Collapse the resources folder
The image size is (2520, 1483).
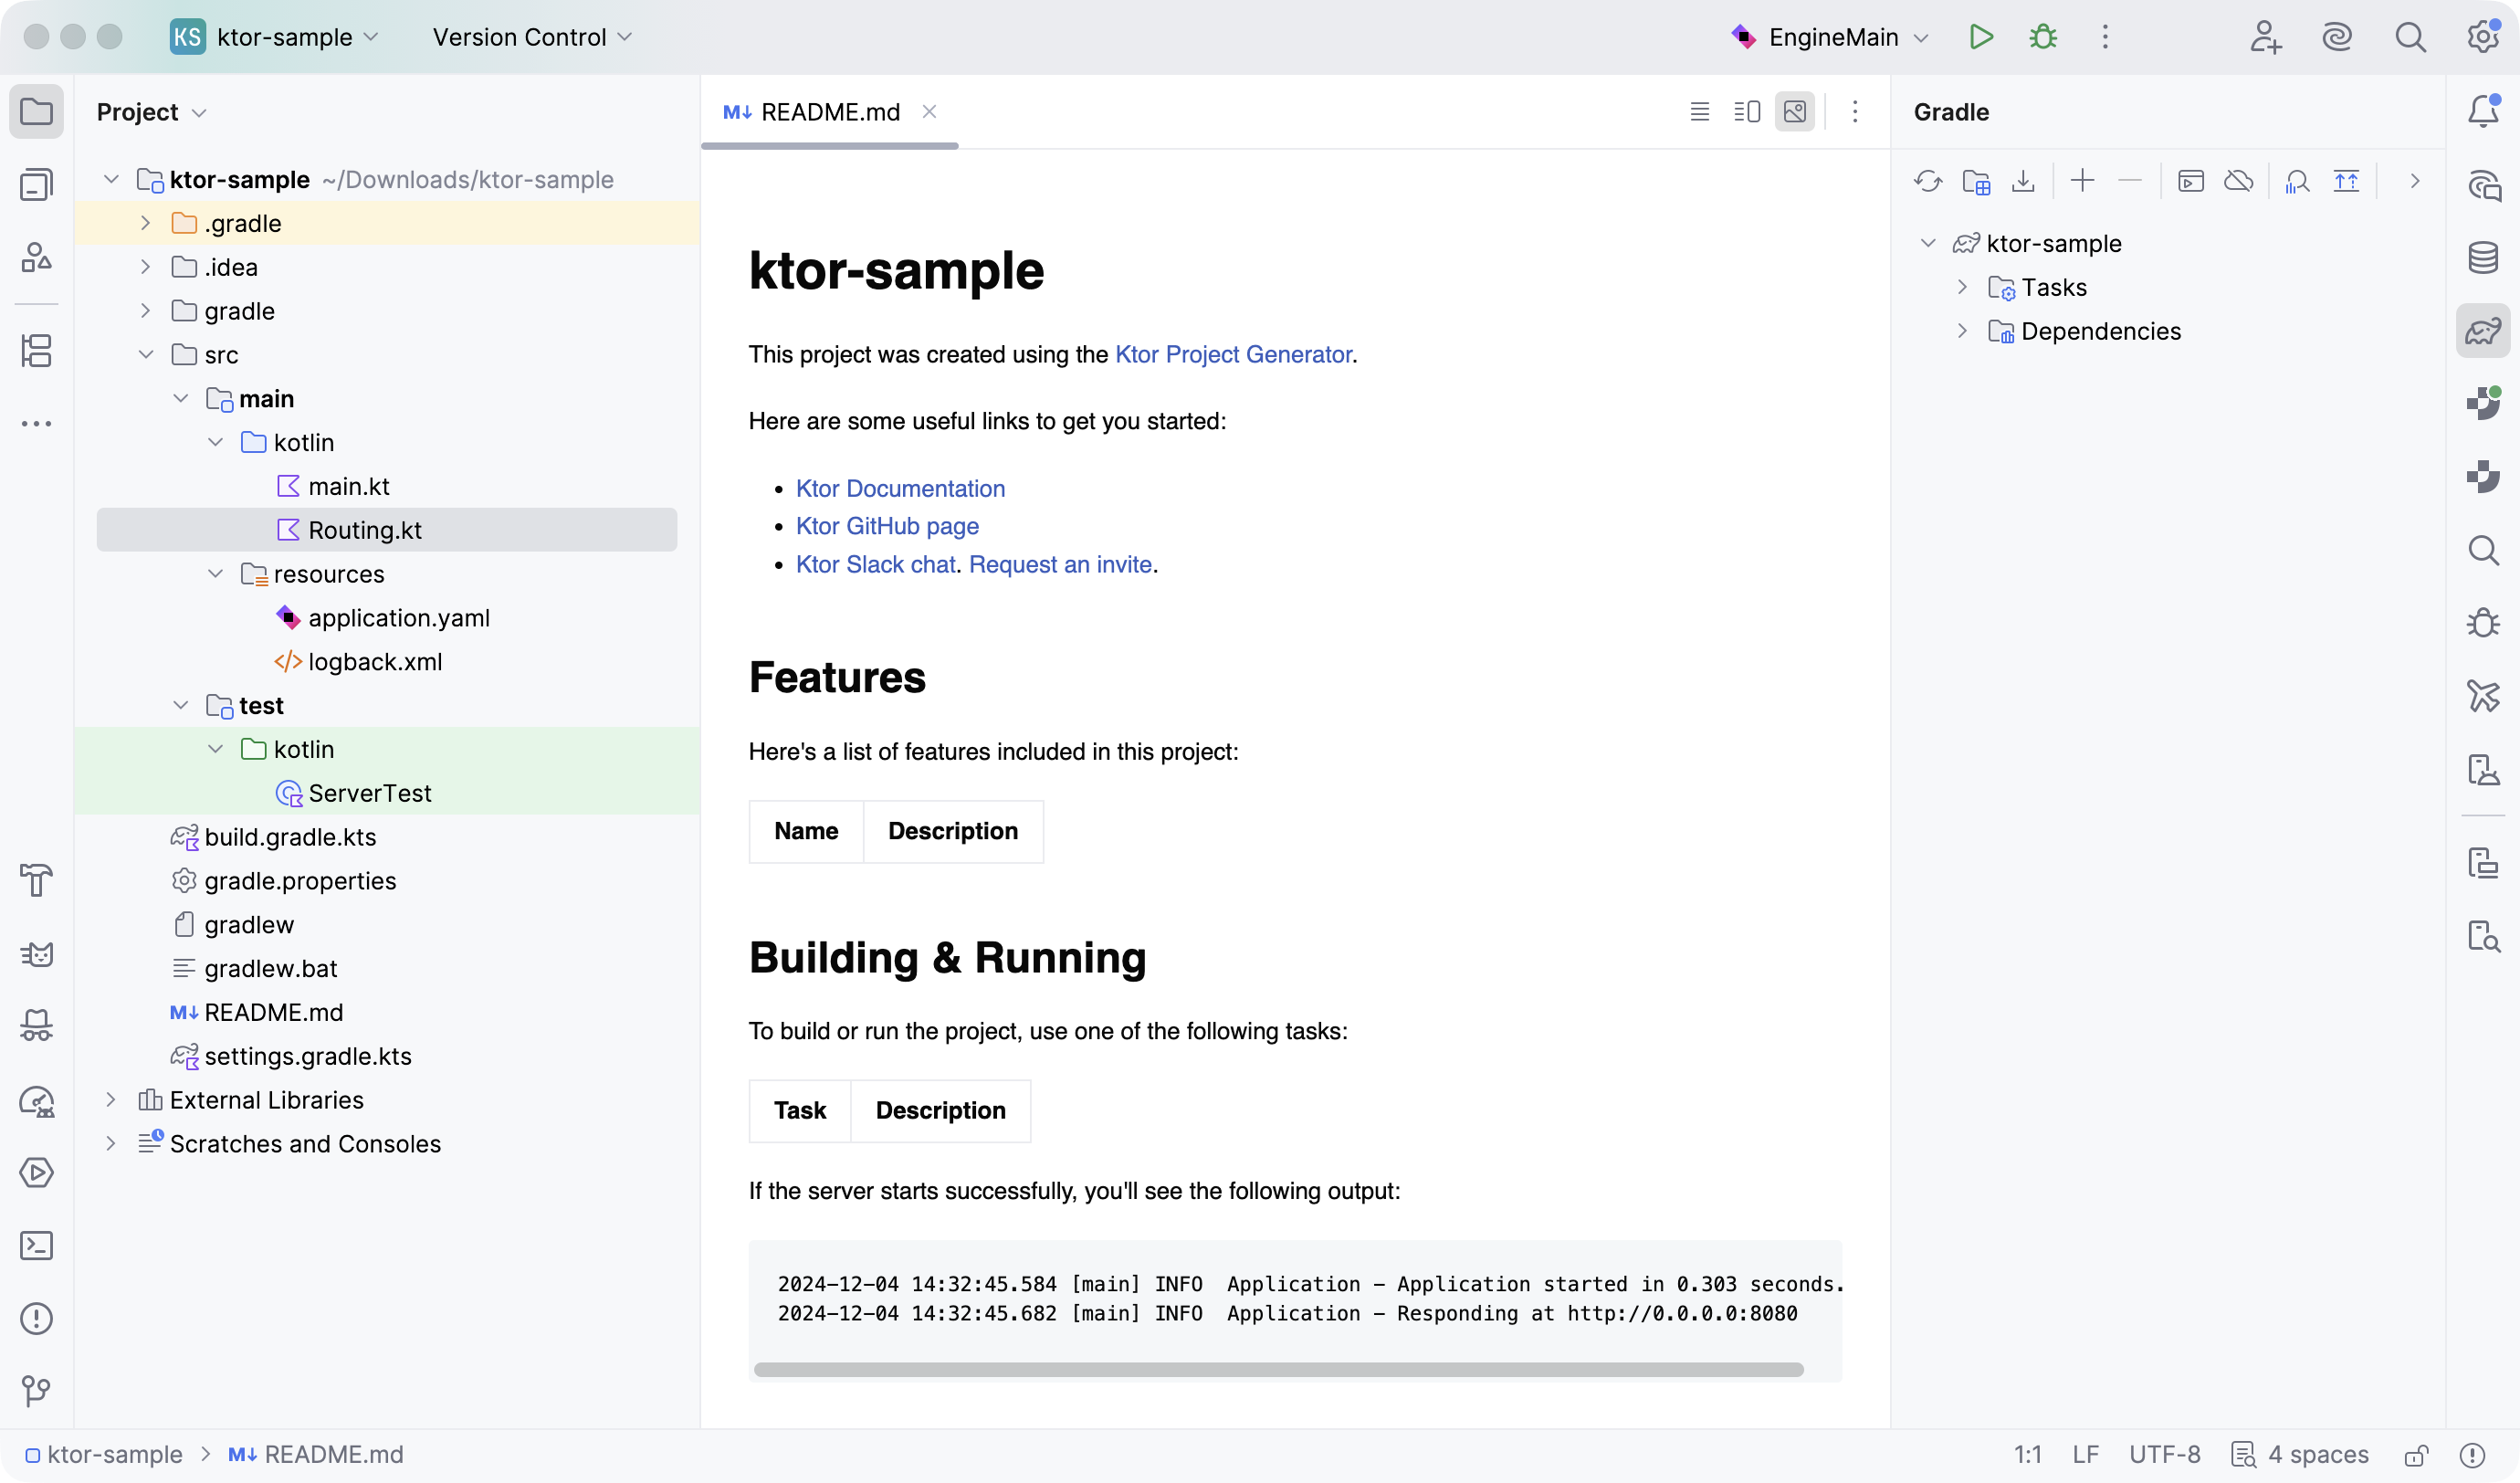[x=215, y=574]
